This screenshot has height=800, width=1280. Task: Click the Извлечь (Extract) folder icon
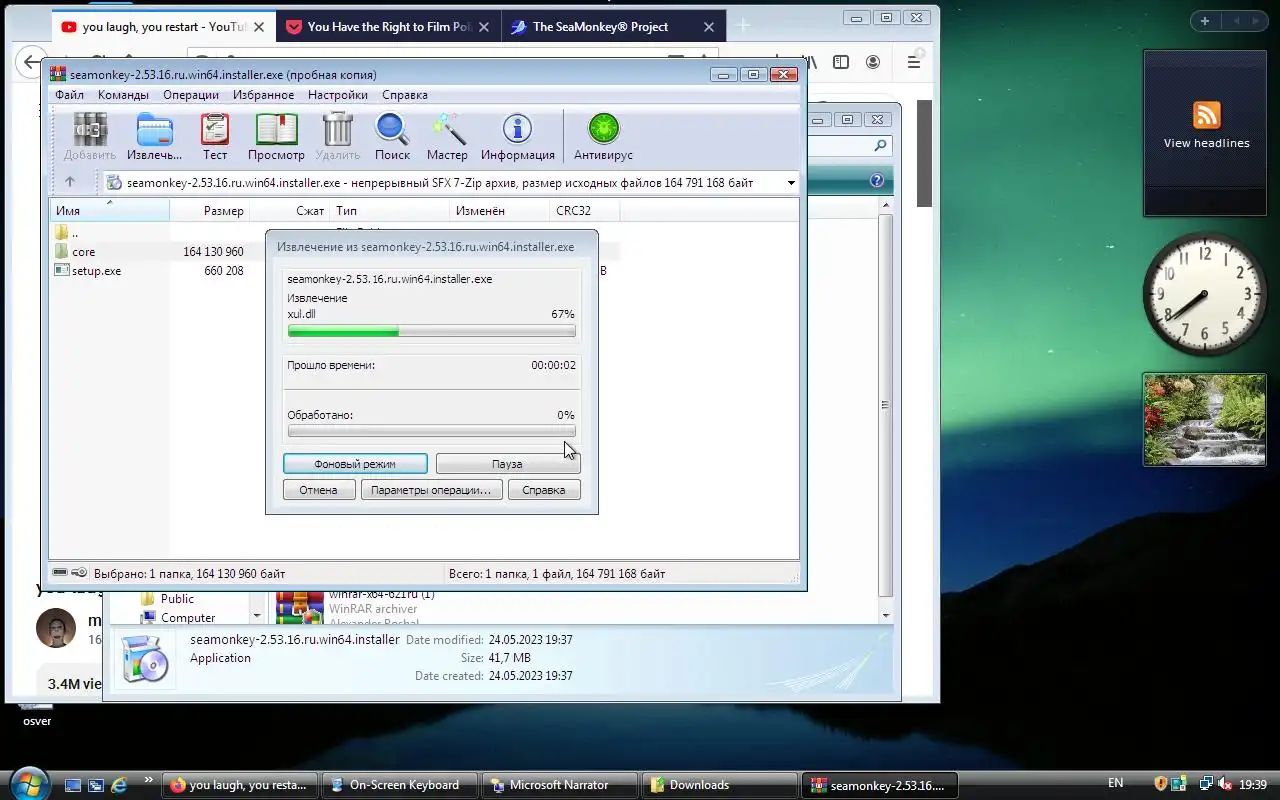click(x=155, y=137)
